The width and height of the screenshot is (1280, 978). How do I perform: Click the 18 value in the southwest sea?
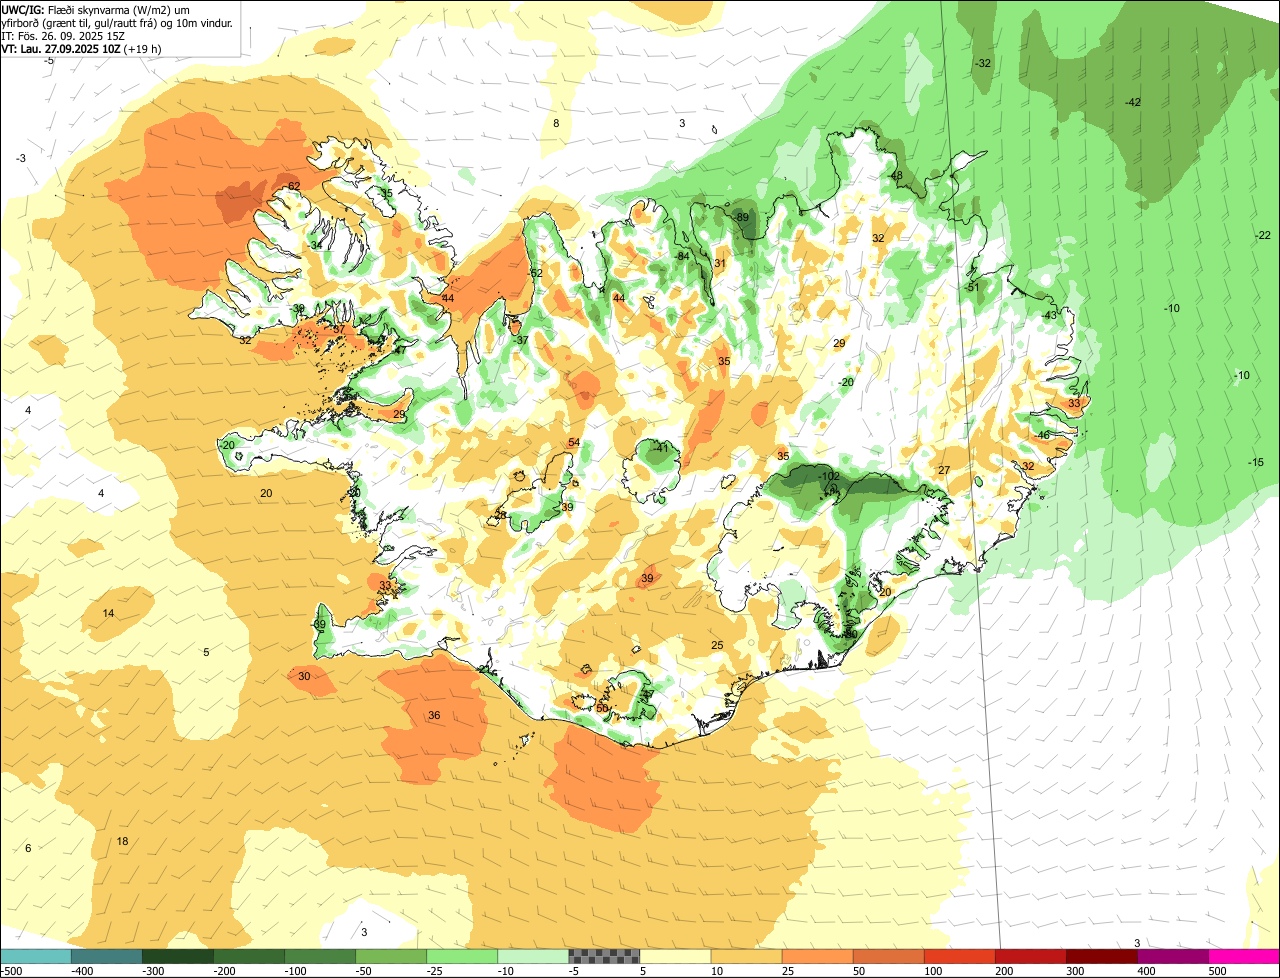point(123,842)
